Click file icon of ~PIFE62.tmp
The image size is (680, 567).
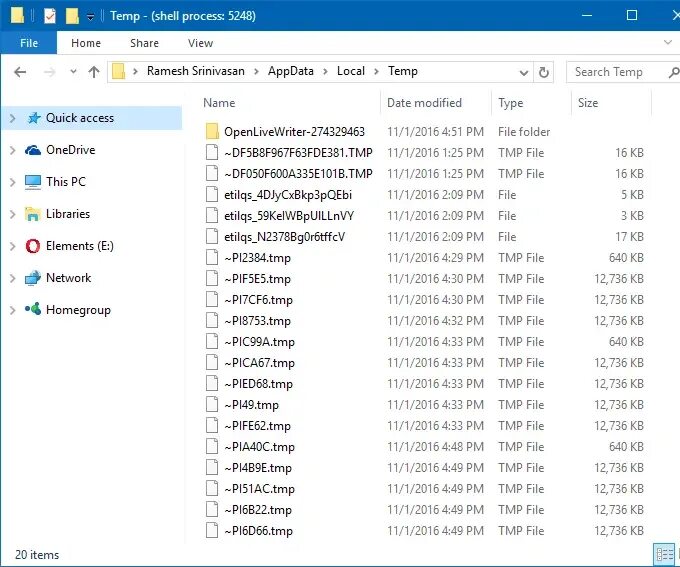coord(212,426)
